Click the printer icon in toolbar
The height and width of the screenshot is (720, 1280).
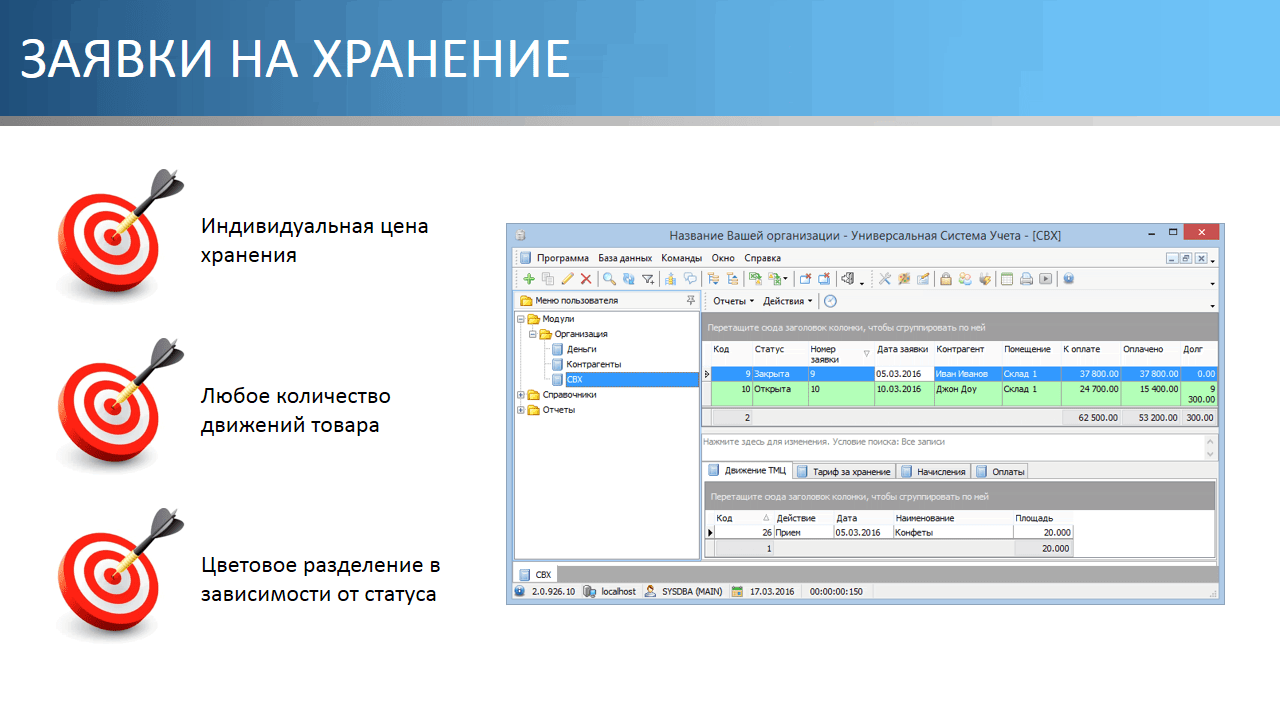click(1026, 279)
